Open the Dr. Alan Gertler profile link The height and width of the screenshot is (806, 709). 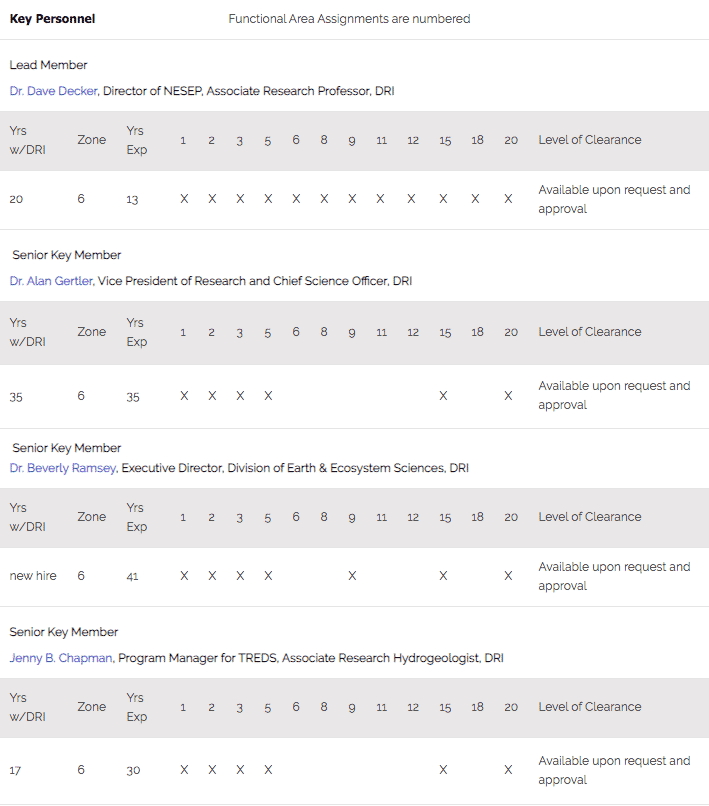click(52, 281)
